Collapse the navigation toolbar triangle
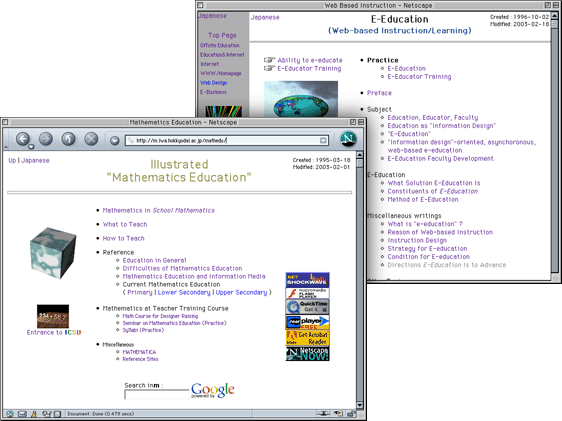The image size is (562, 421). coord(6,147)
